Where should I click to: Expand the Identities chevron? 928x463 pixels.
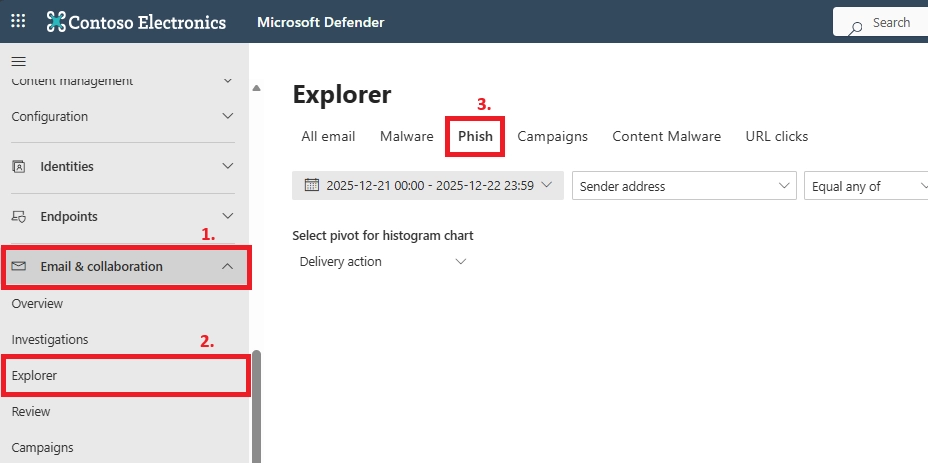coord(228,166)
